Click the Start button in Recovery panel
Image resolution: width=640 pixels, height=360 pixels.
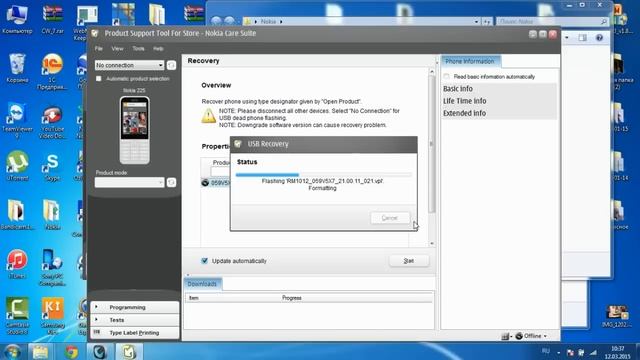[409, 261]
